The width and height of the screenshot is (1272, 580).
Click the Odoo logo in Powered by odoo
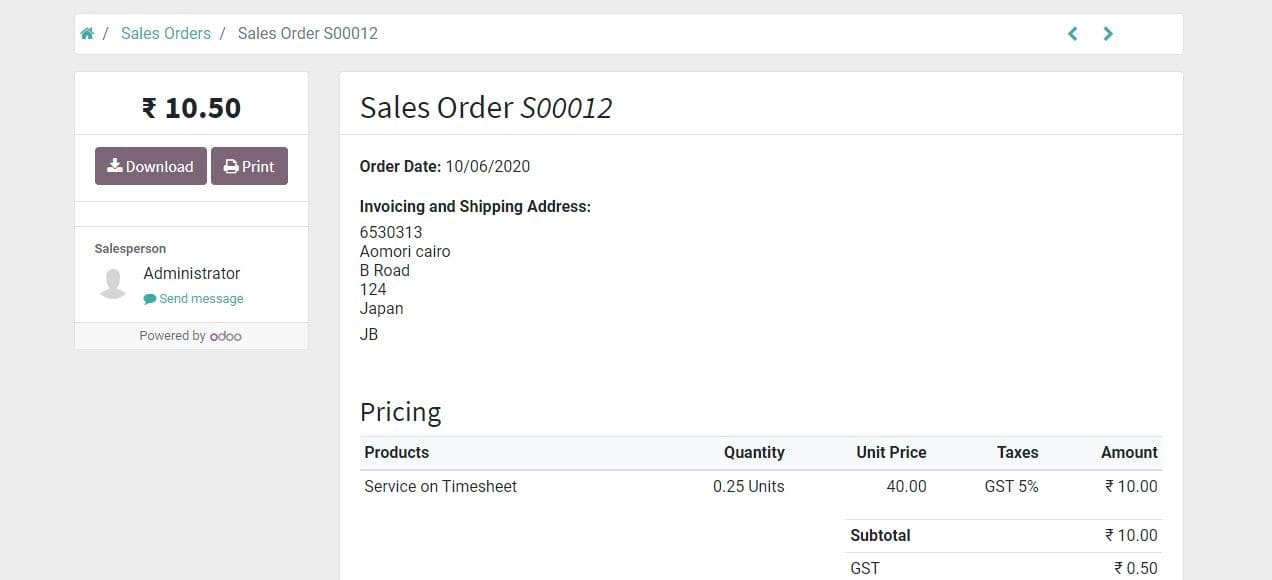pos(225,336)
